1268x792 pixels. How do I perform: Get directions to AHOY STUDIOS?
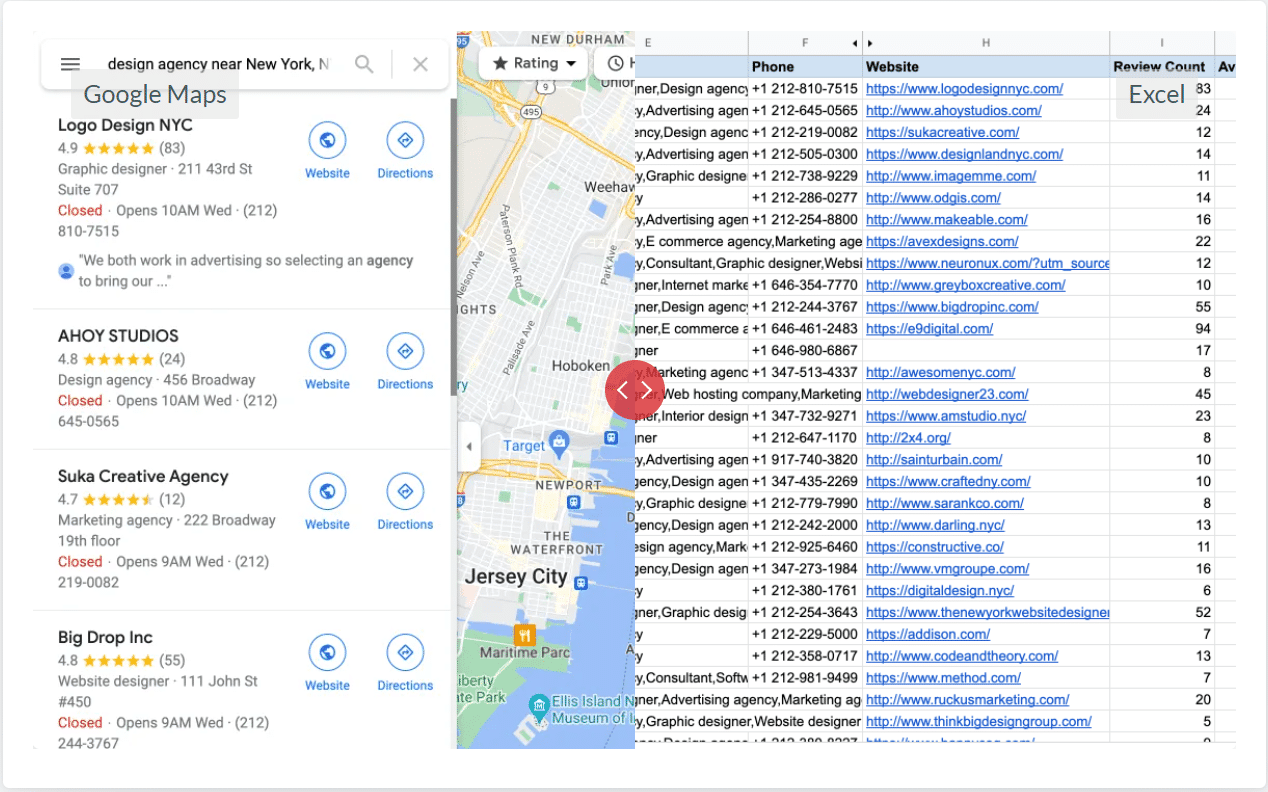pos(405,352)
